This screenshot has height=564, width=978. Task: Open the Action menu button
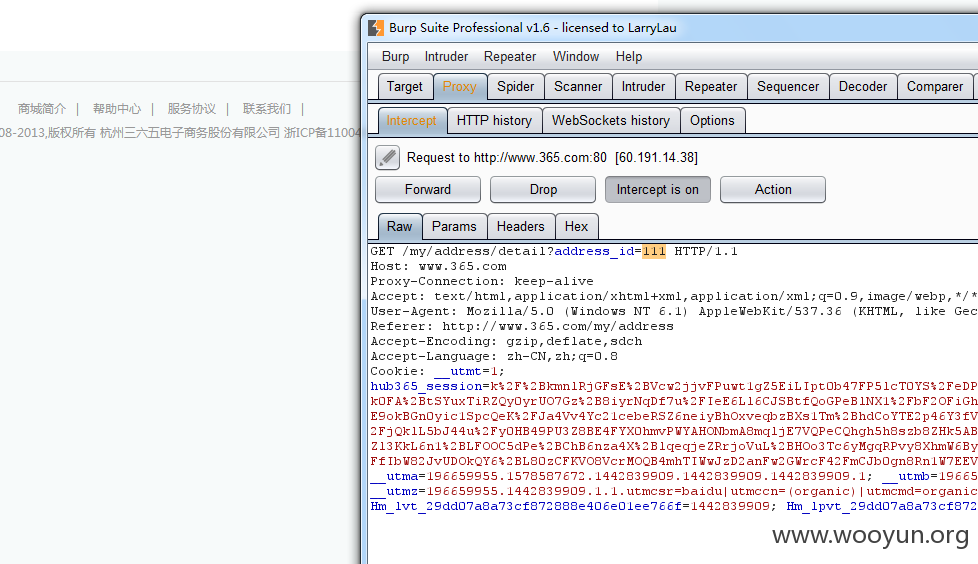[x=773, y=190]
